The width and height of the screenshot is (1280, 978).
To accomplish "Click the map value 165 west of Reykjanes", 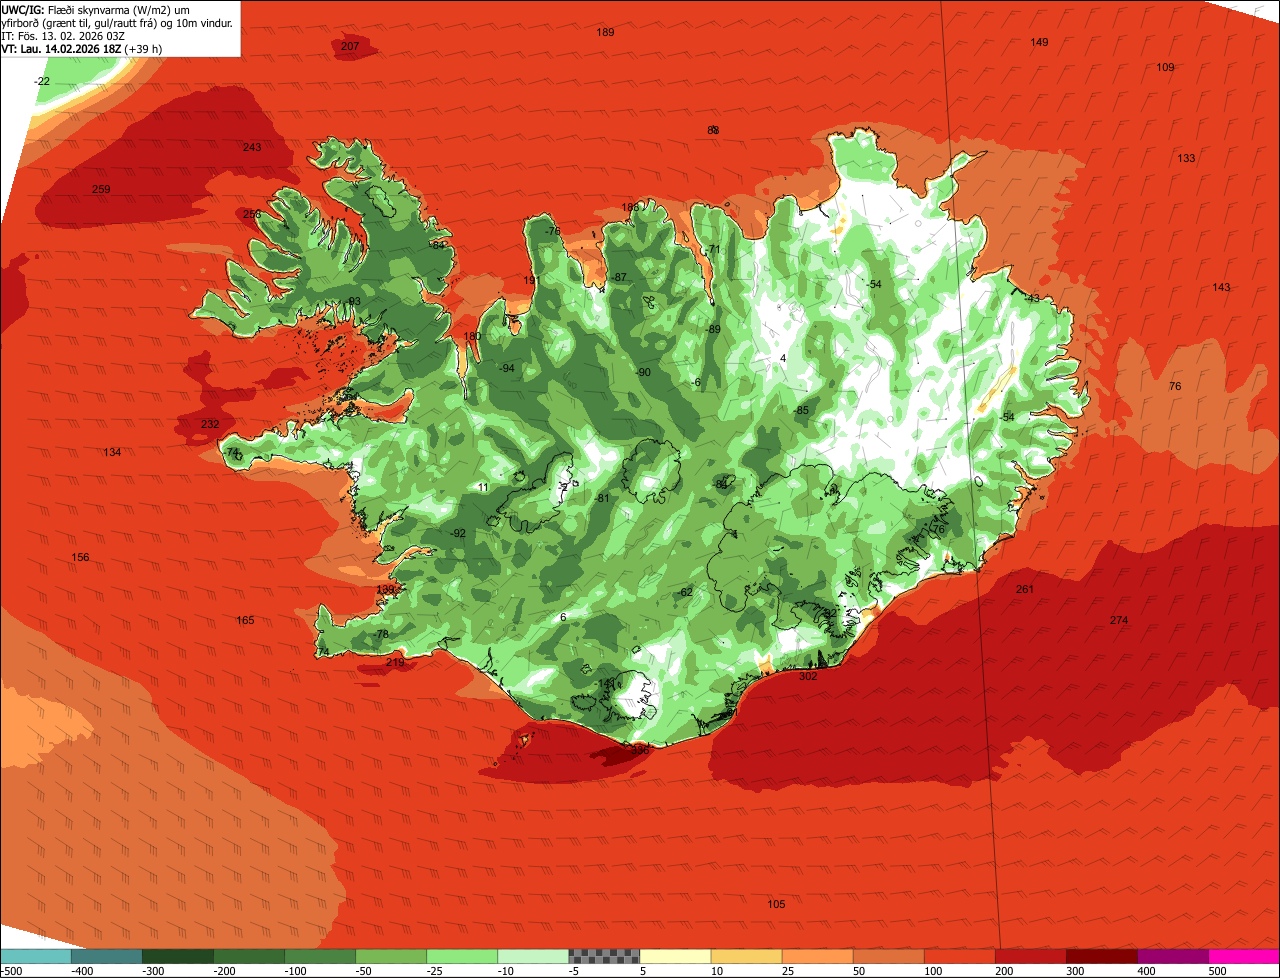I will (x=245, y=620).
